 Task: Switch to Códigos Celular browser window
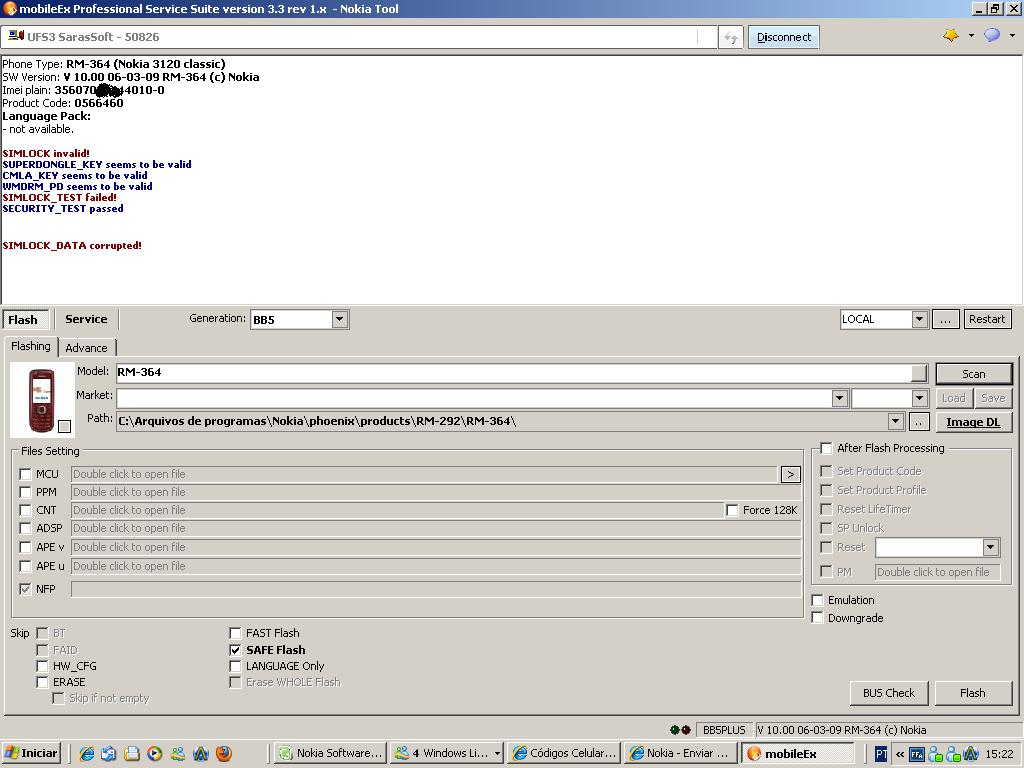coord(564,754)
